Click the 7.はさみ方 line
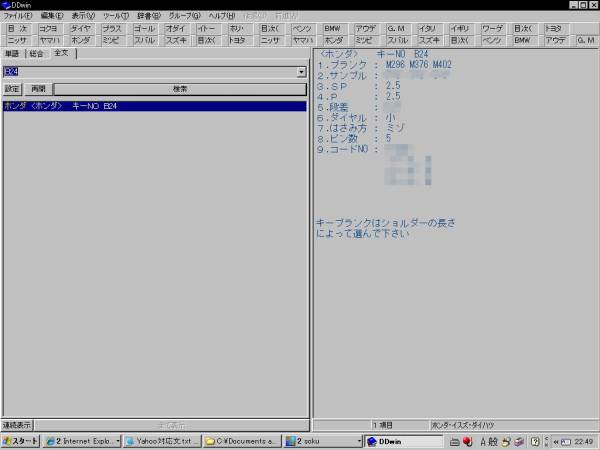This screenshot has height=450, width=600. click(x=360, y=128)
